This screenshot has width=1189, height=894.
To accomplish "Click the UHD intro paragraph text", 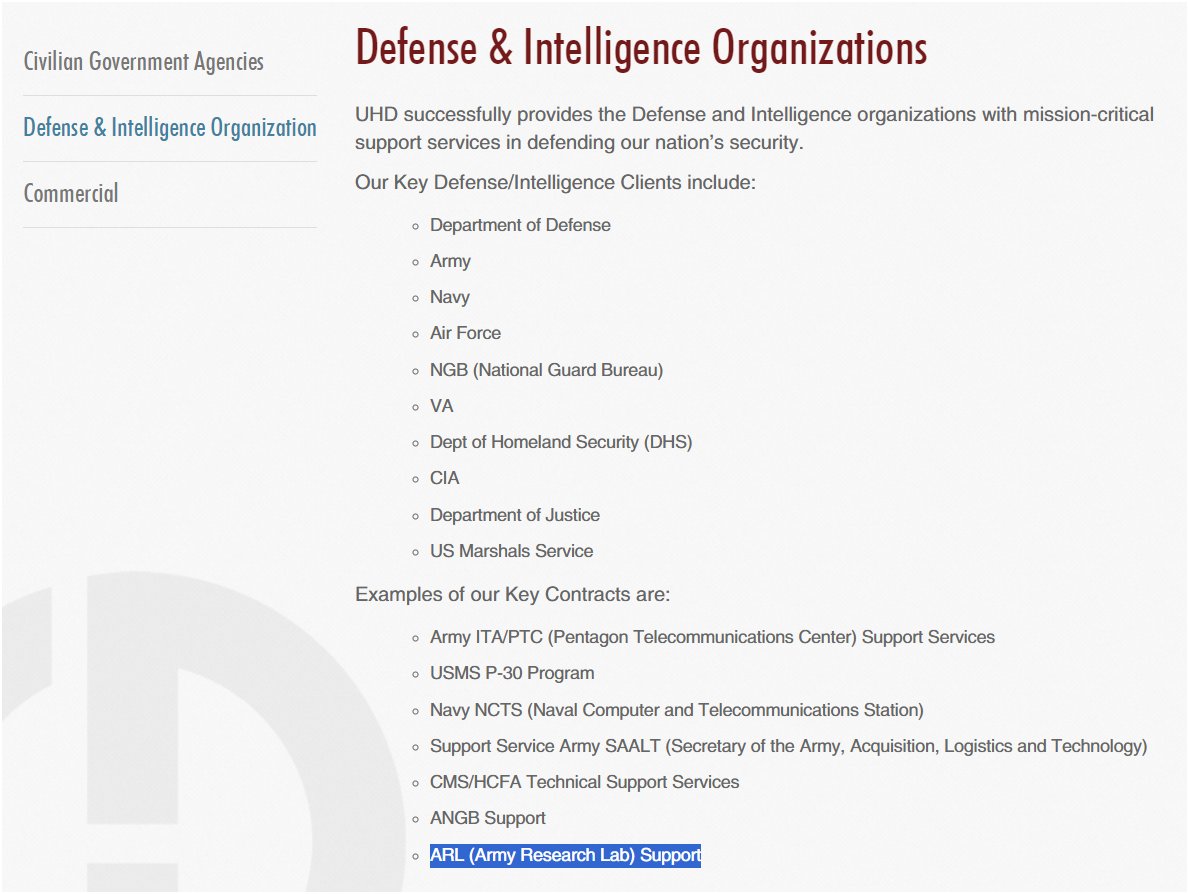I will (753, 128).
